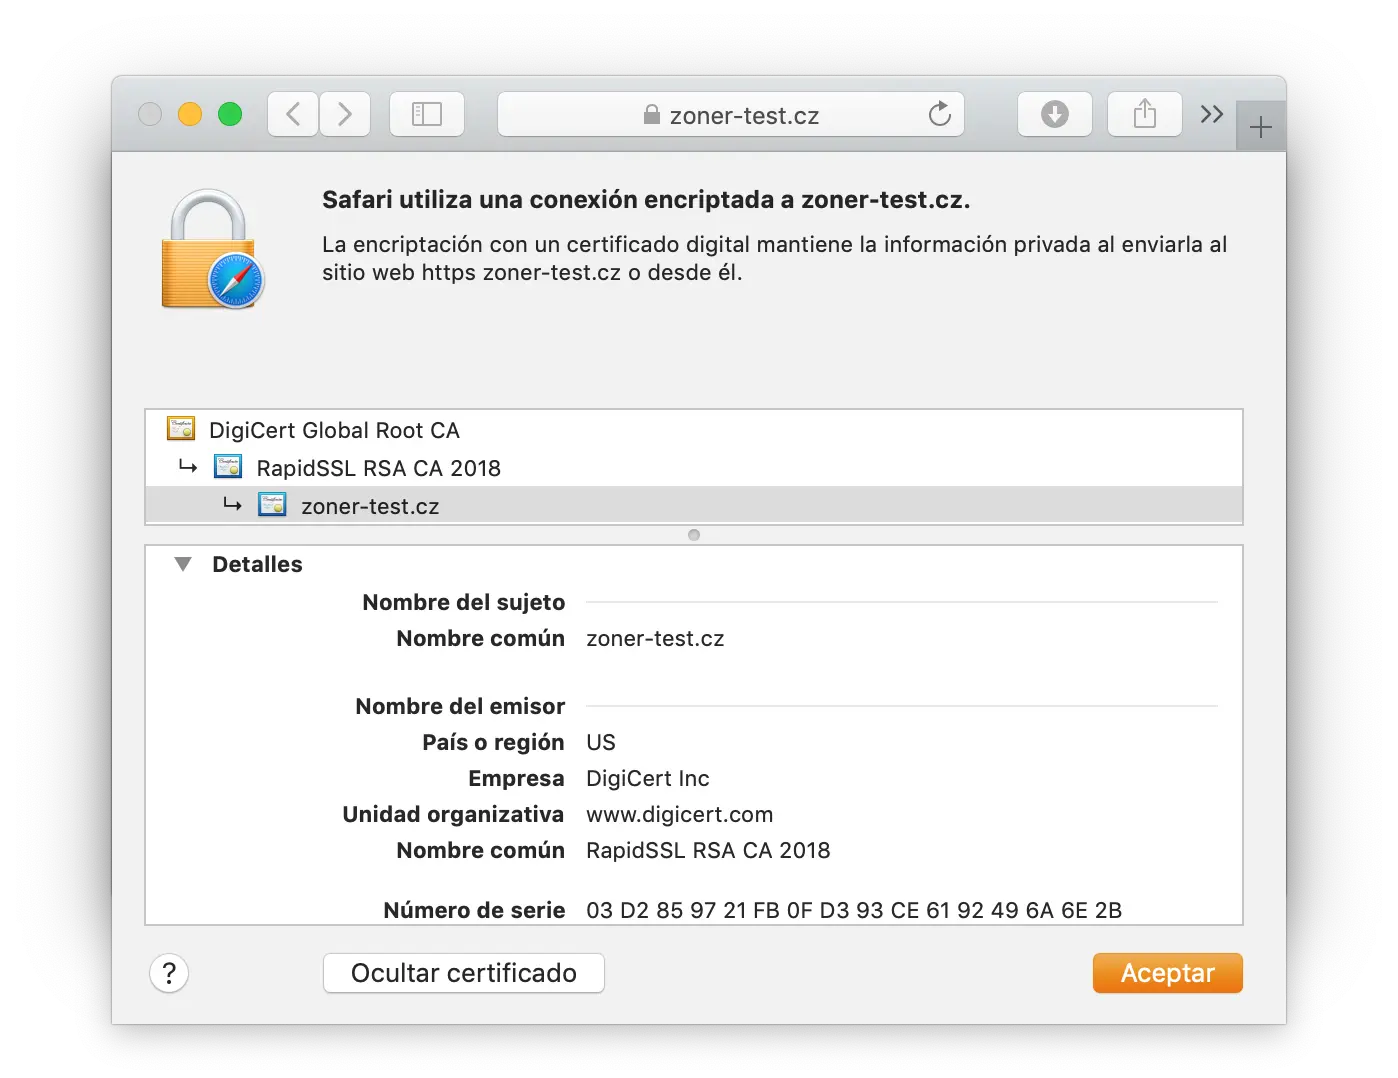Show more toolbar items via double chevron
1398x1078 pixels.
coord(1212,114)
